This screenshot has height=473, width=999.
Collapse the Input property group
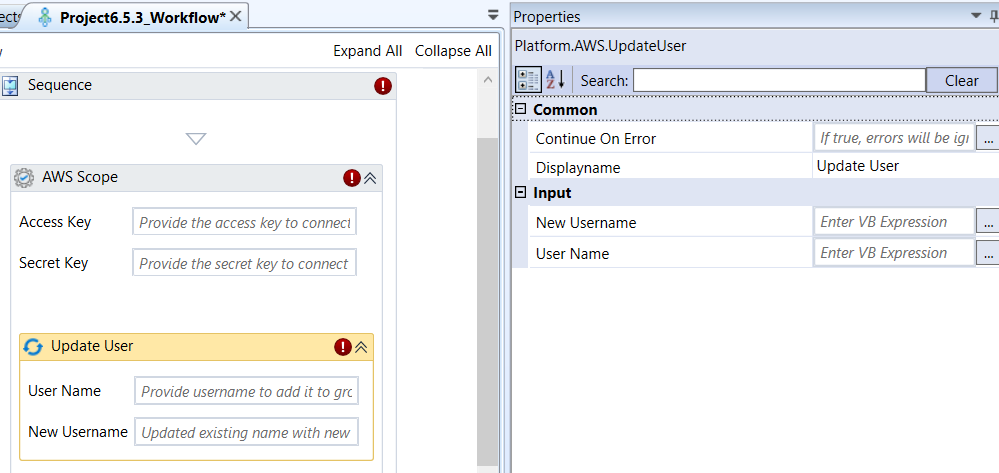[x=521, y=192]
